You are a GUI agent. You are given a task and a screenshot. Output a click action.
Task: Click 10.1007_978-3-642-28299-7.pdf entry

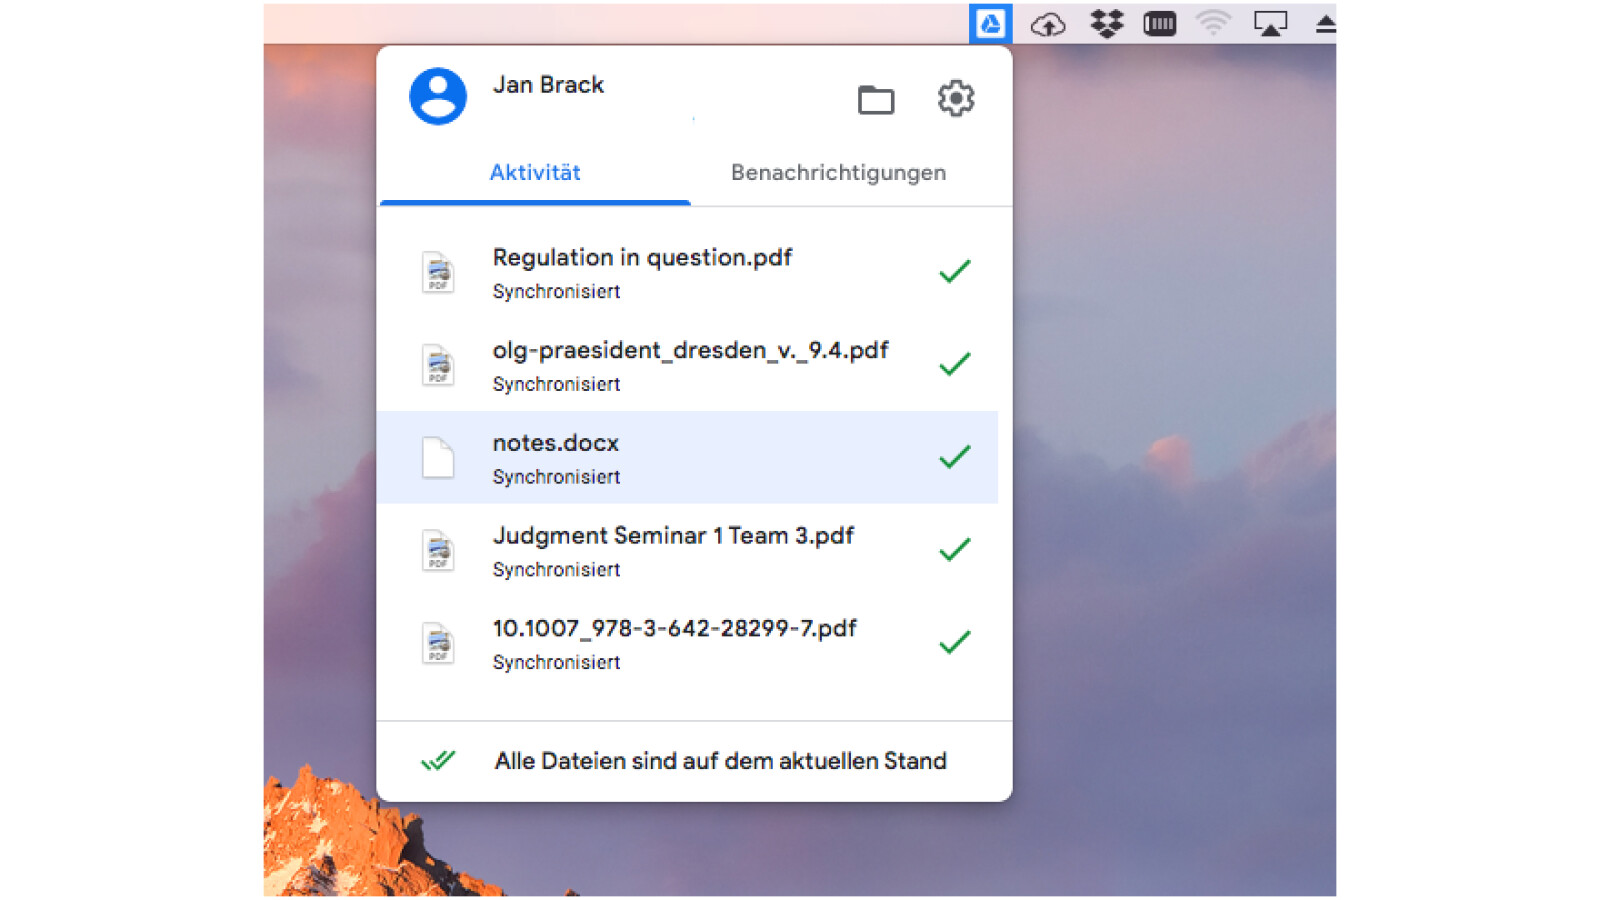(x=674, y=629)
